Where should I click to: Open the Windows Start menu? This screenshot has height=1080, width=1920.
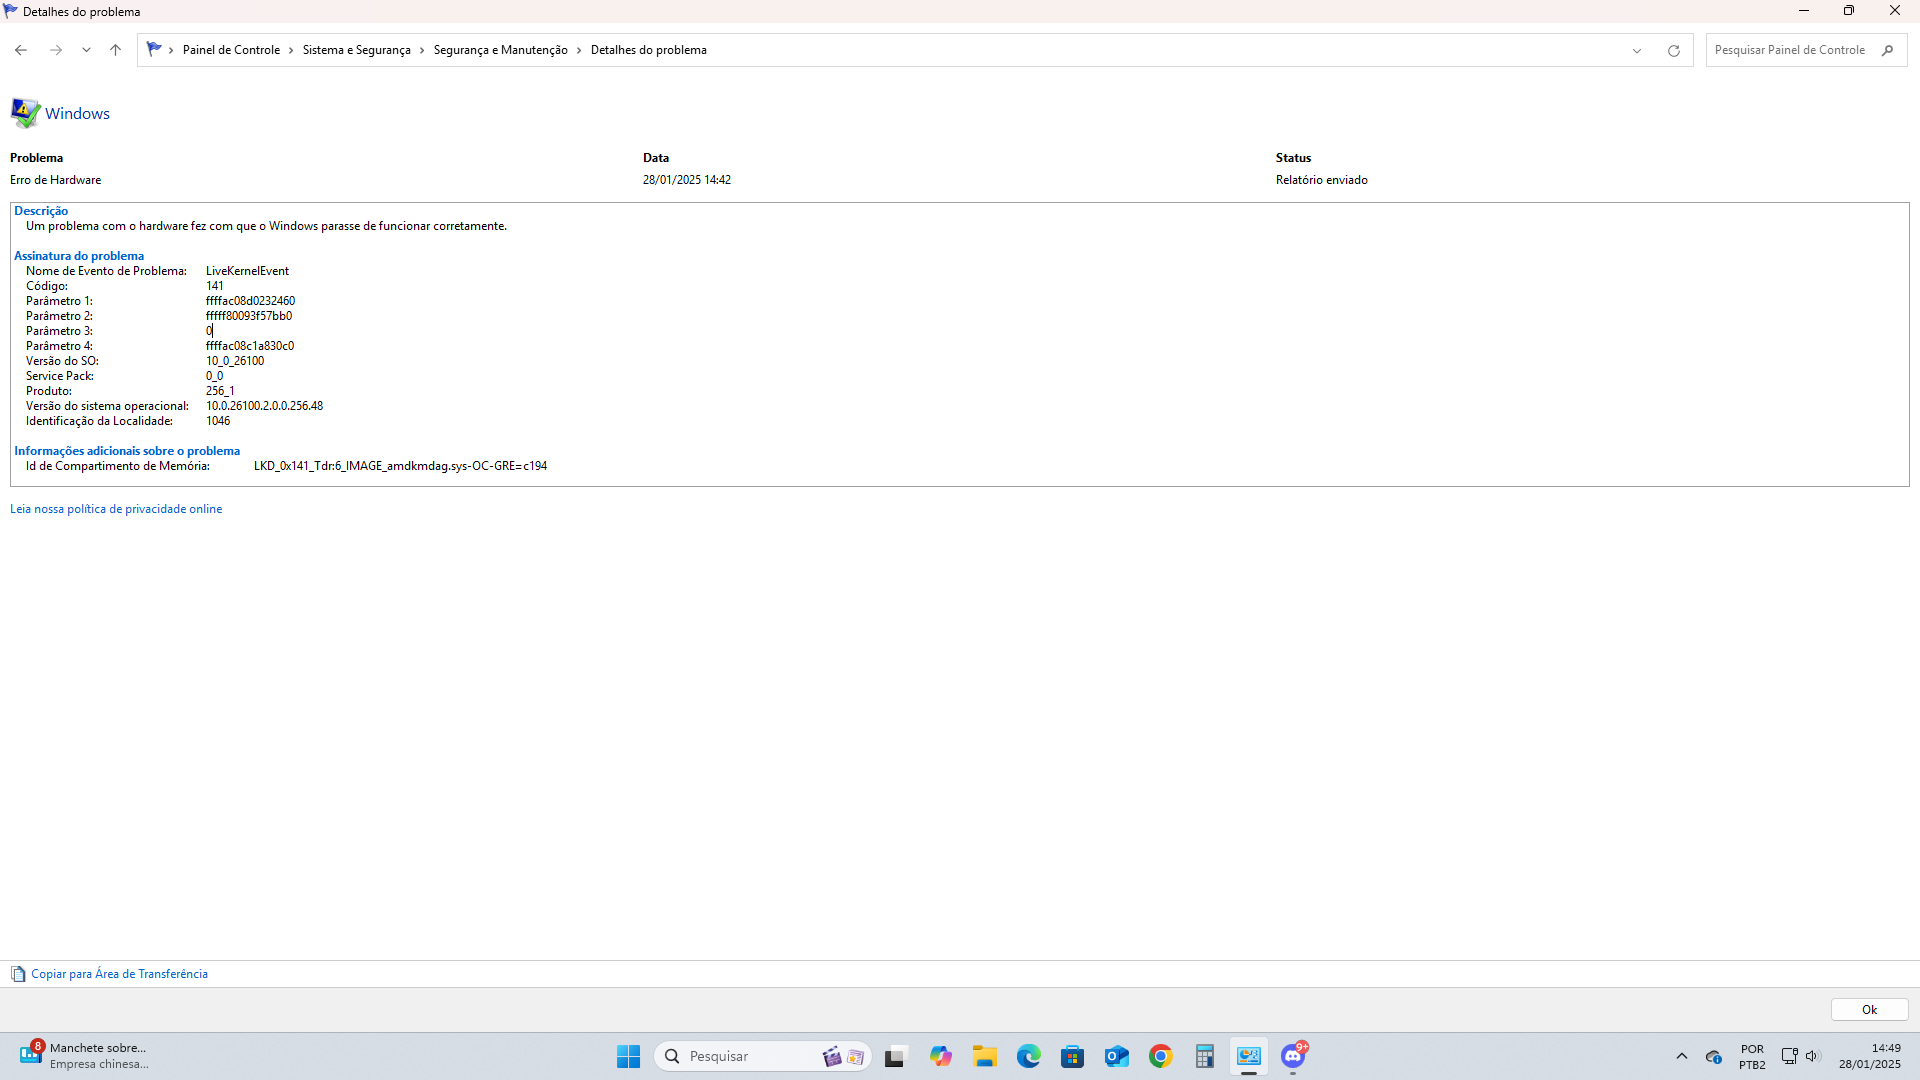(x=628, y=1056)
